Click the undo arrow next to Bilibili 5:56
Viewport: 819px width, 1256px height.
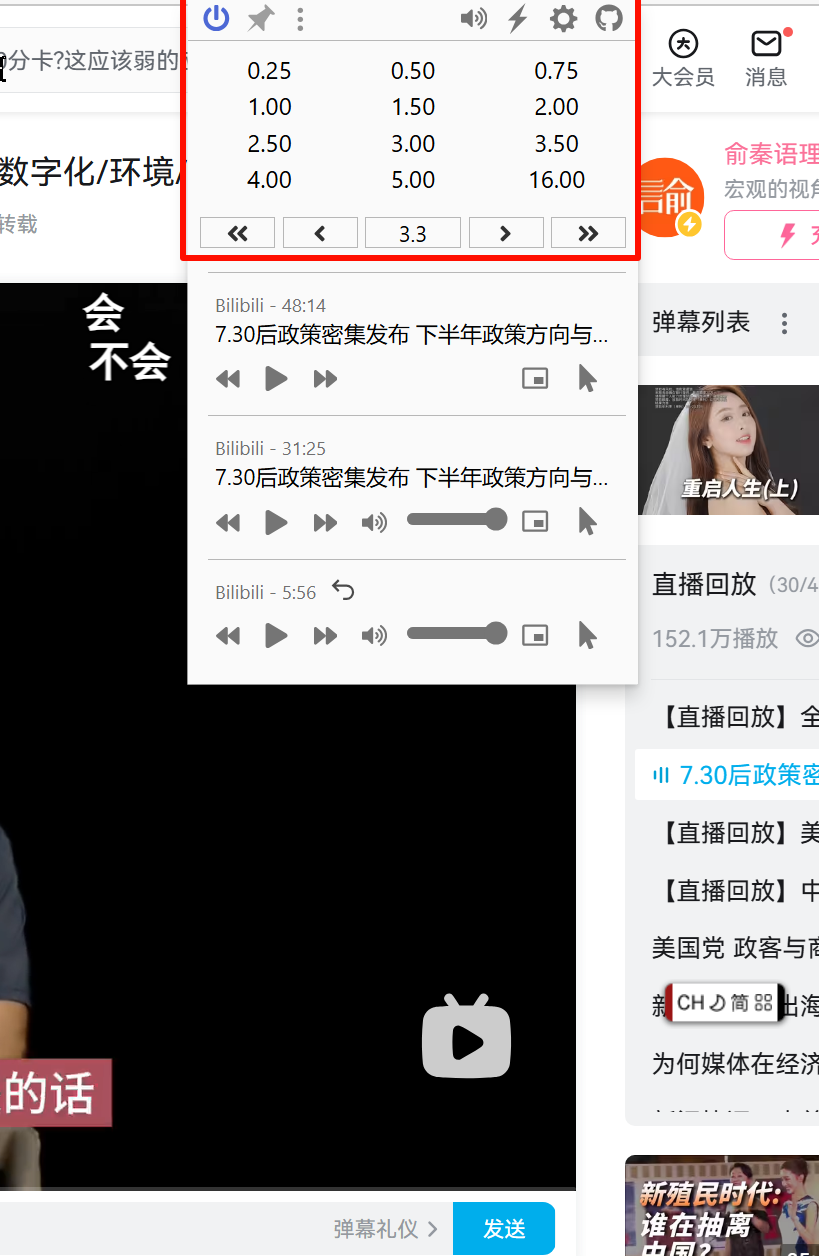343,591
